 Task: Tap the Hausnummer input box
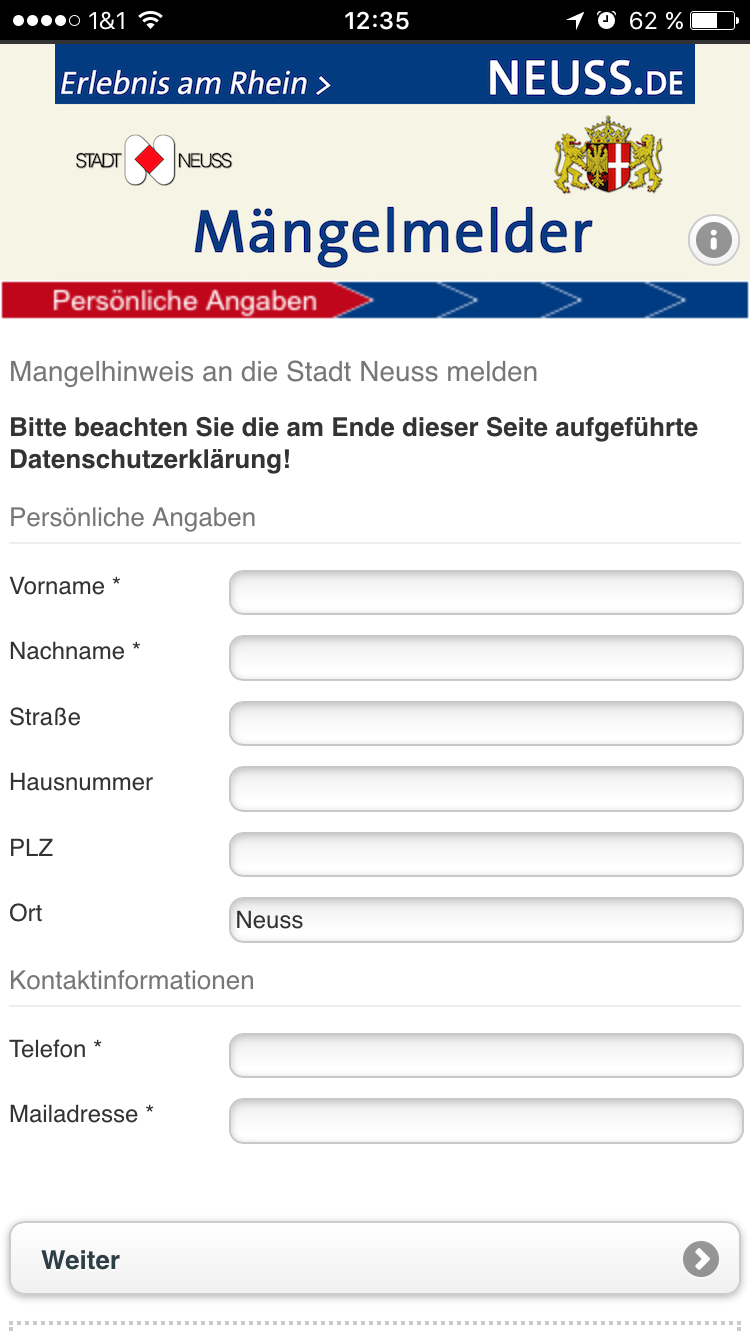click(x=486, y=789)
